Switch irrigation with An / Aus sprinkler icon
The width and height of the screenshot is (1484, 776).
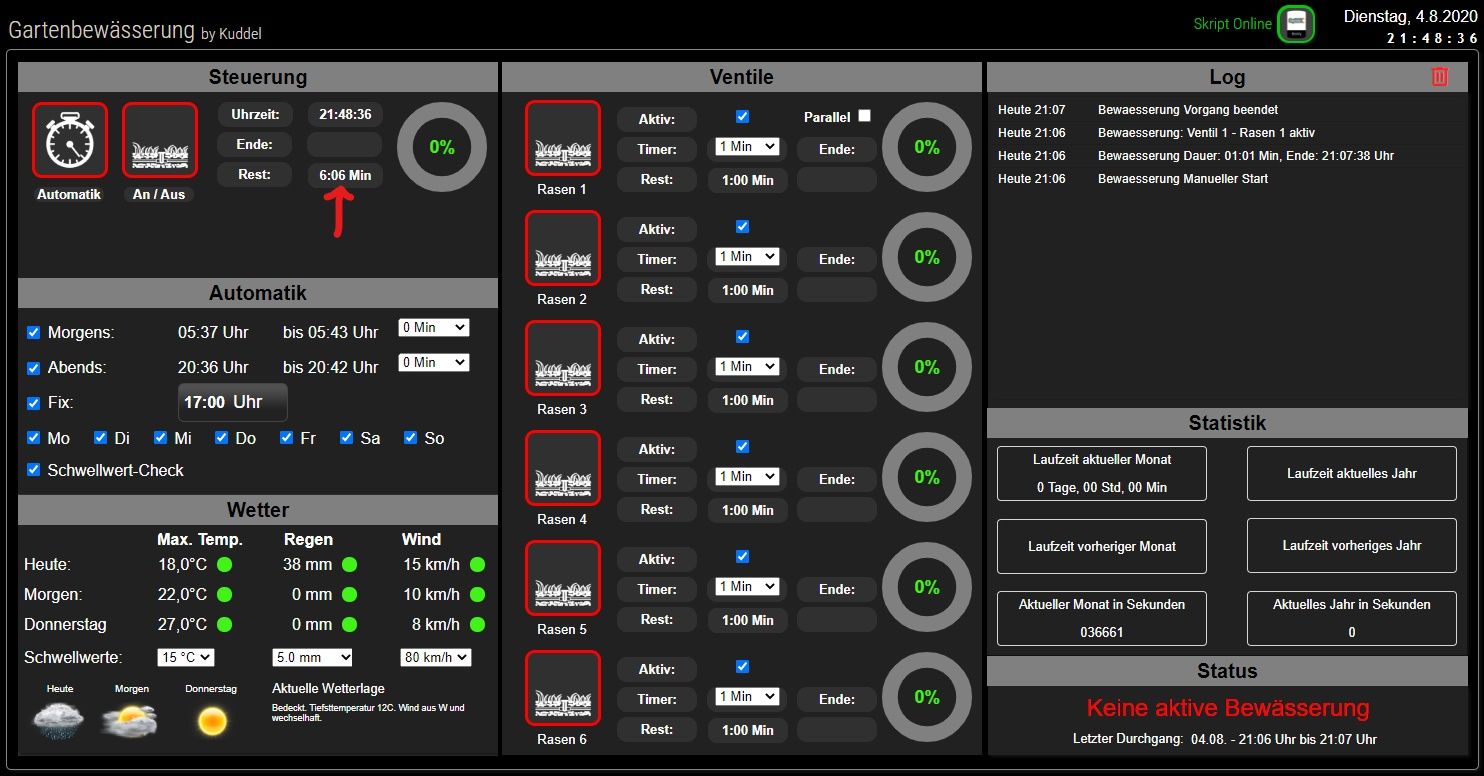(x=160, y=140)
